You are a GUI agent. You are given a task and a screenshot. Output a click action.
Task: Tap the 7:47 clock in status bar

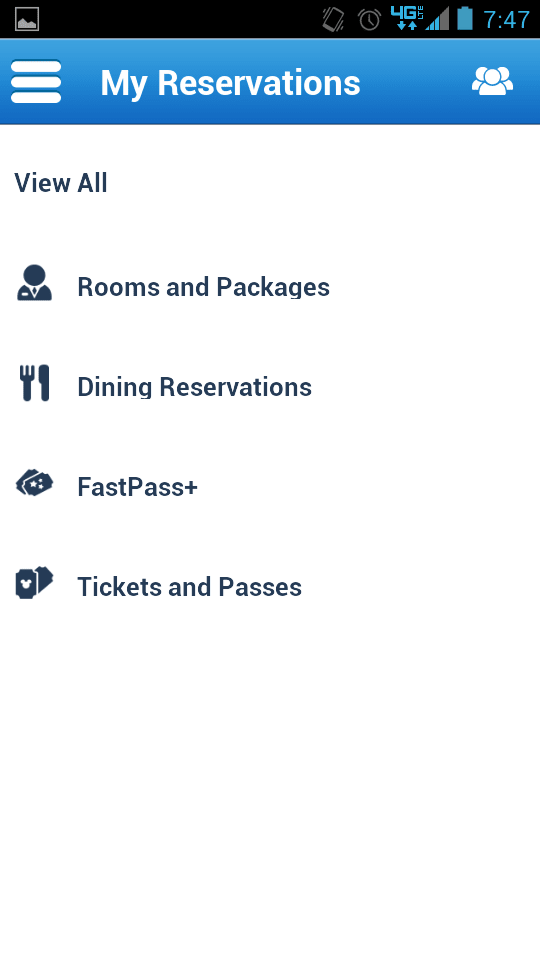(x=506, y=20)
